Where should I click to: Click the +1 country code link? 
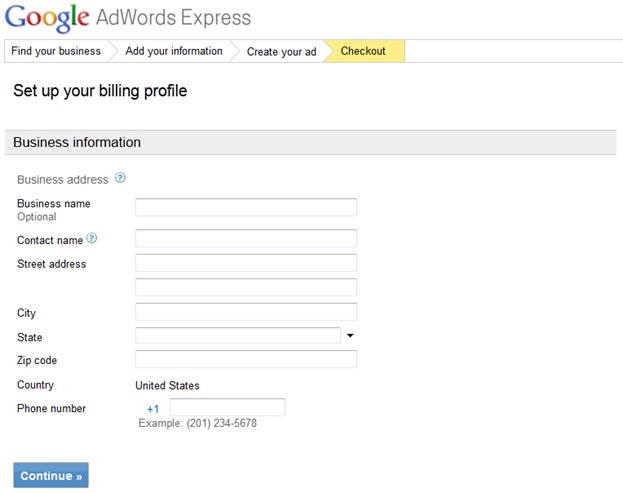[153, 409]
